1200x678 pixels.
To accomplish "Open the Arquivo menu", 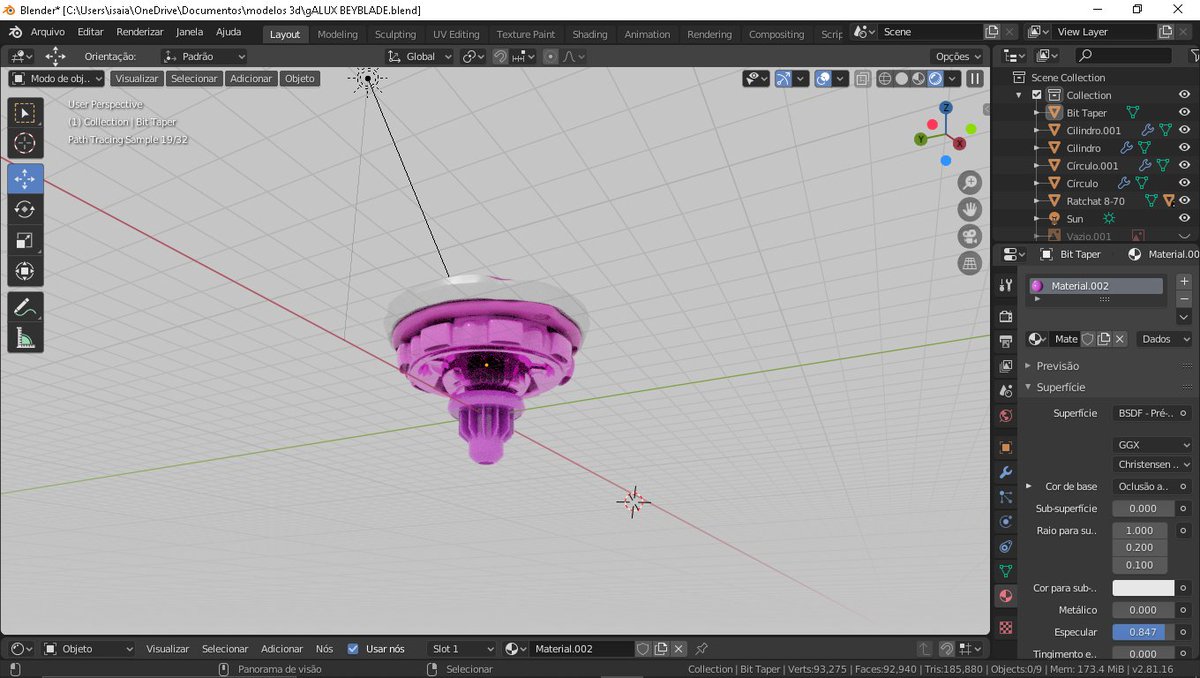I will point(47,32).
